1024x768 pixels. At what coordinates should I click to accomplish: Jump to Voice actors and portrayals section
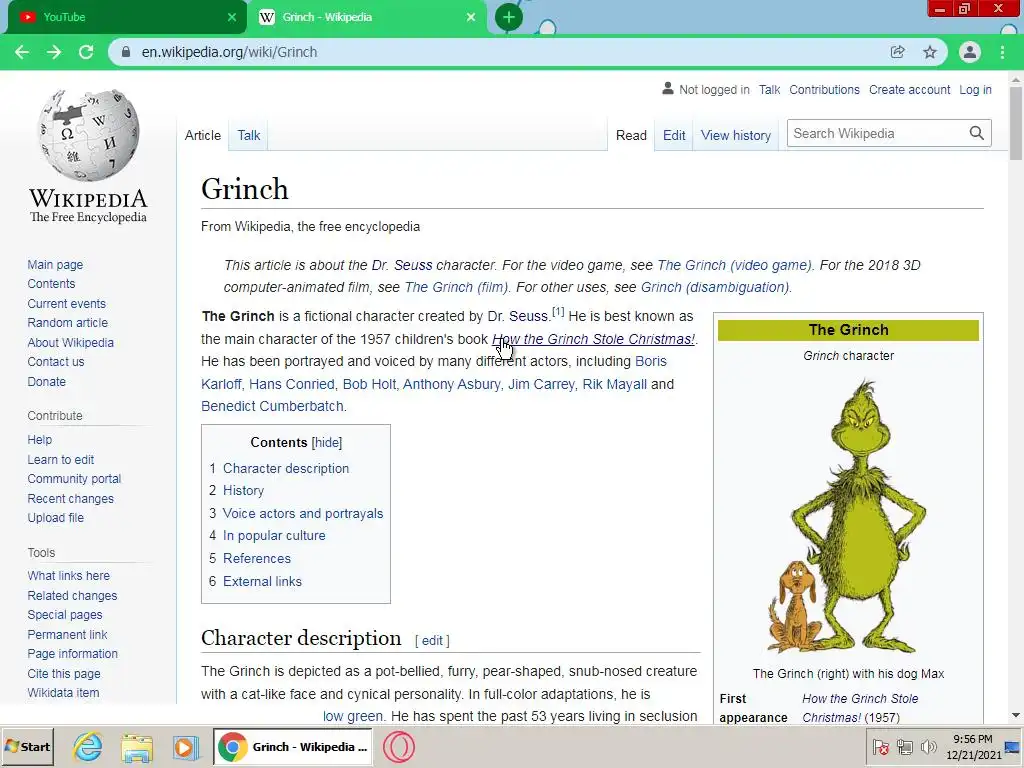point(303,513)
